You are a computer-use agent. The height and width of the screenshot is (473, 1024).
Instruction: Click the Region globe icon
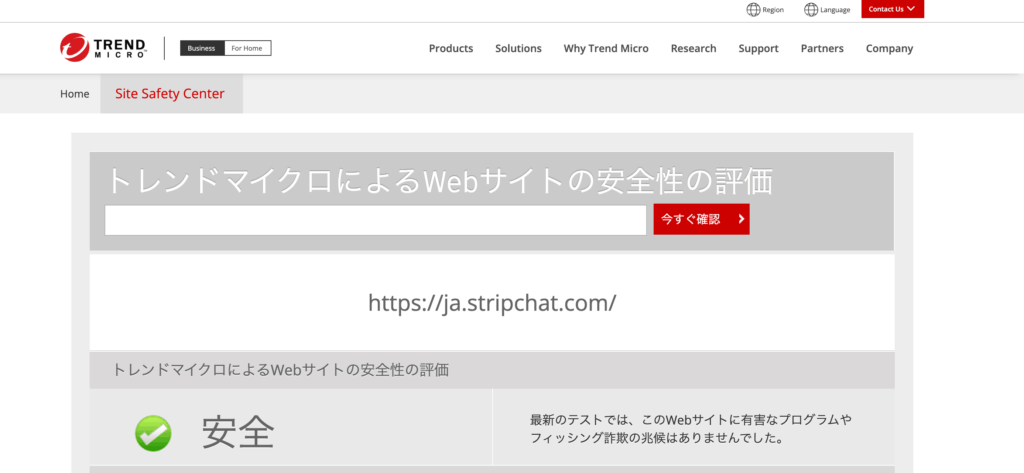[x=754, y=9]
